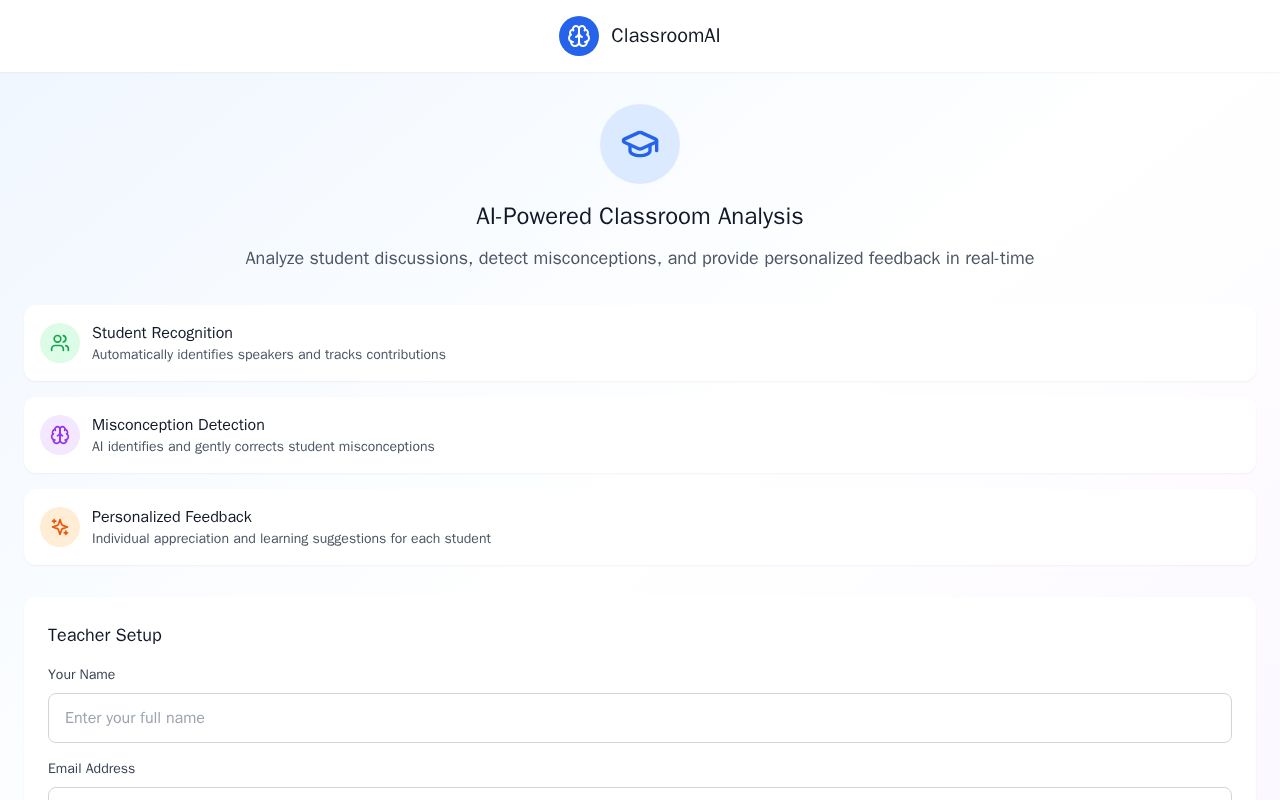Image resolution: width=1280 pixels, height=800 pixels.
Task: Click the graduation cap icon
Action: tap(640, 144)
